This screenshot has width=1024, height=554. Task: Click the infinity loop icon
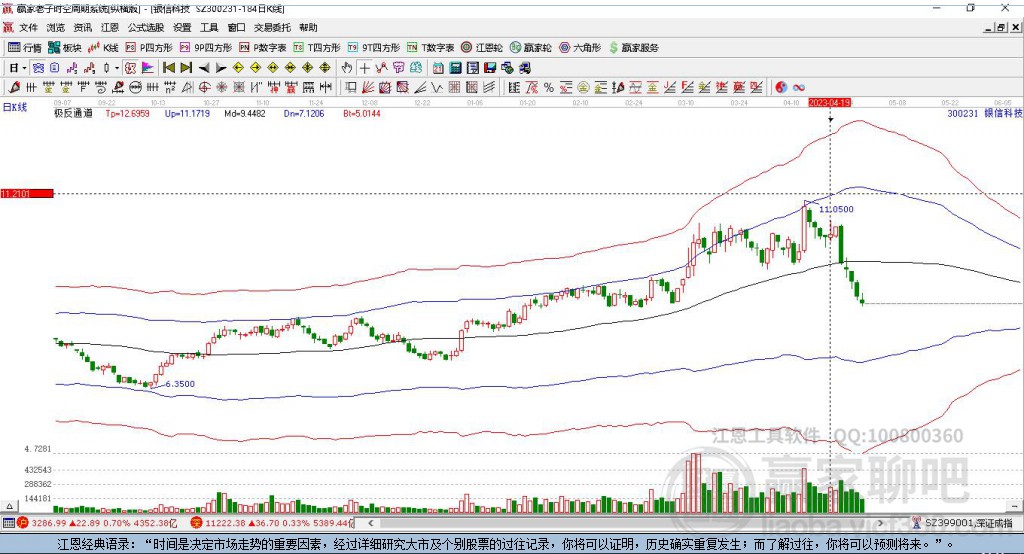[x=799, y=88]
